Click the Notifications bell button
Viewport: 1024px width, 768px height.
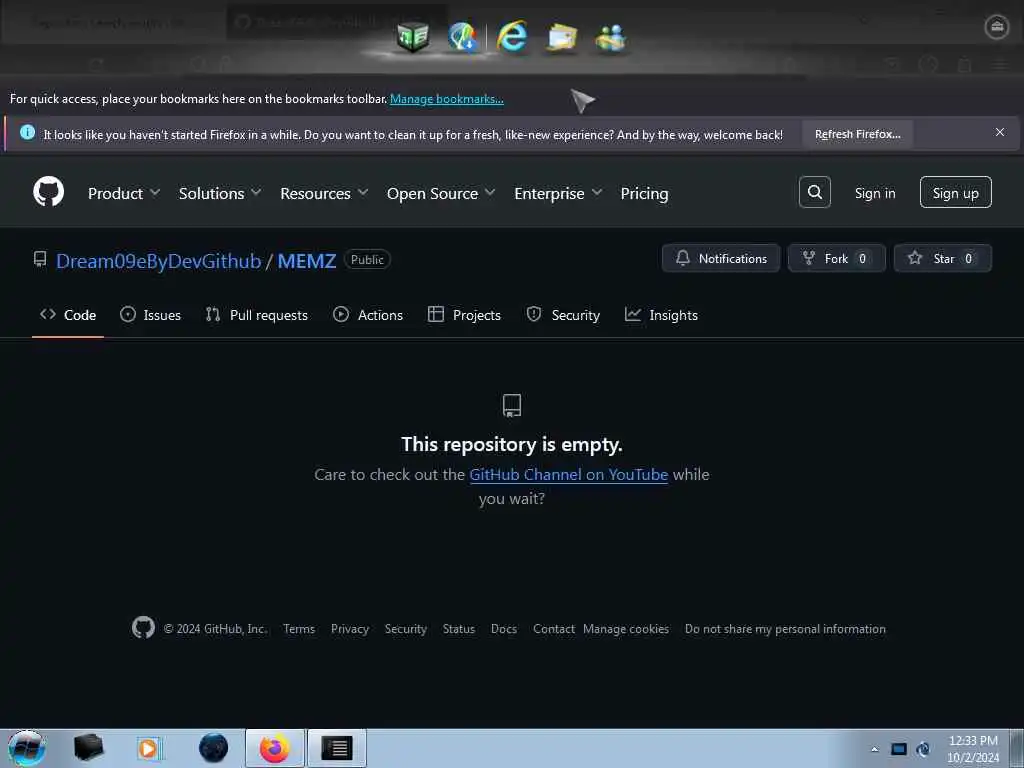point(721,259)
